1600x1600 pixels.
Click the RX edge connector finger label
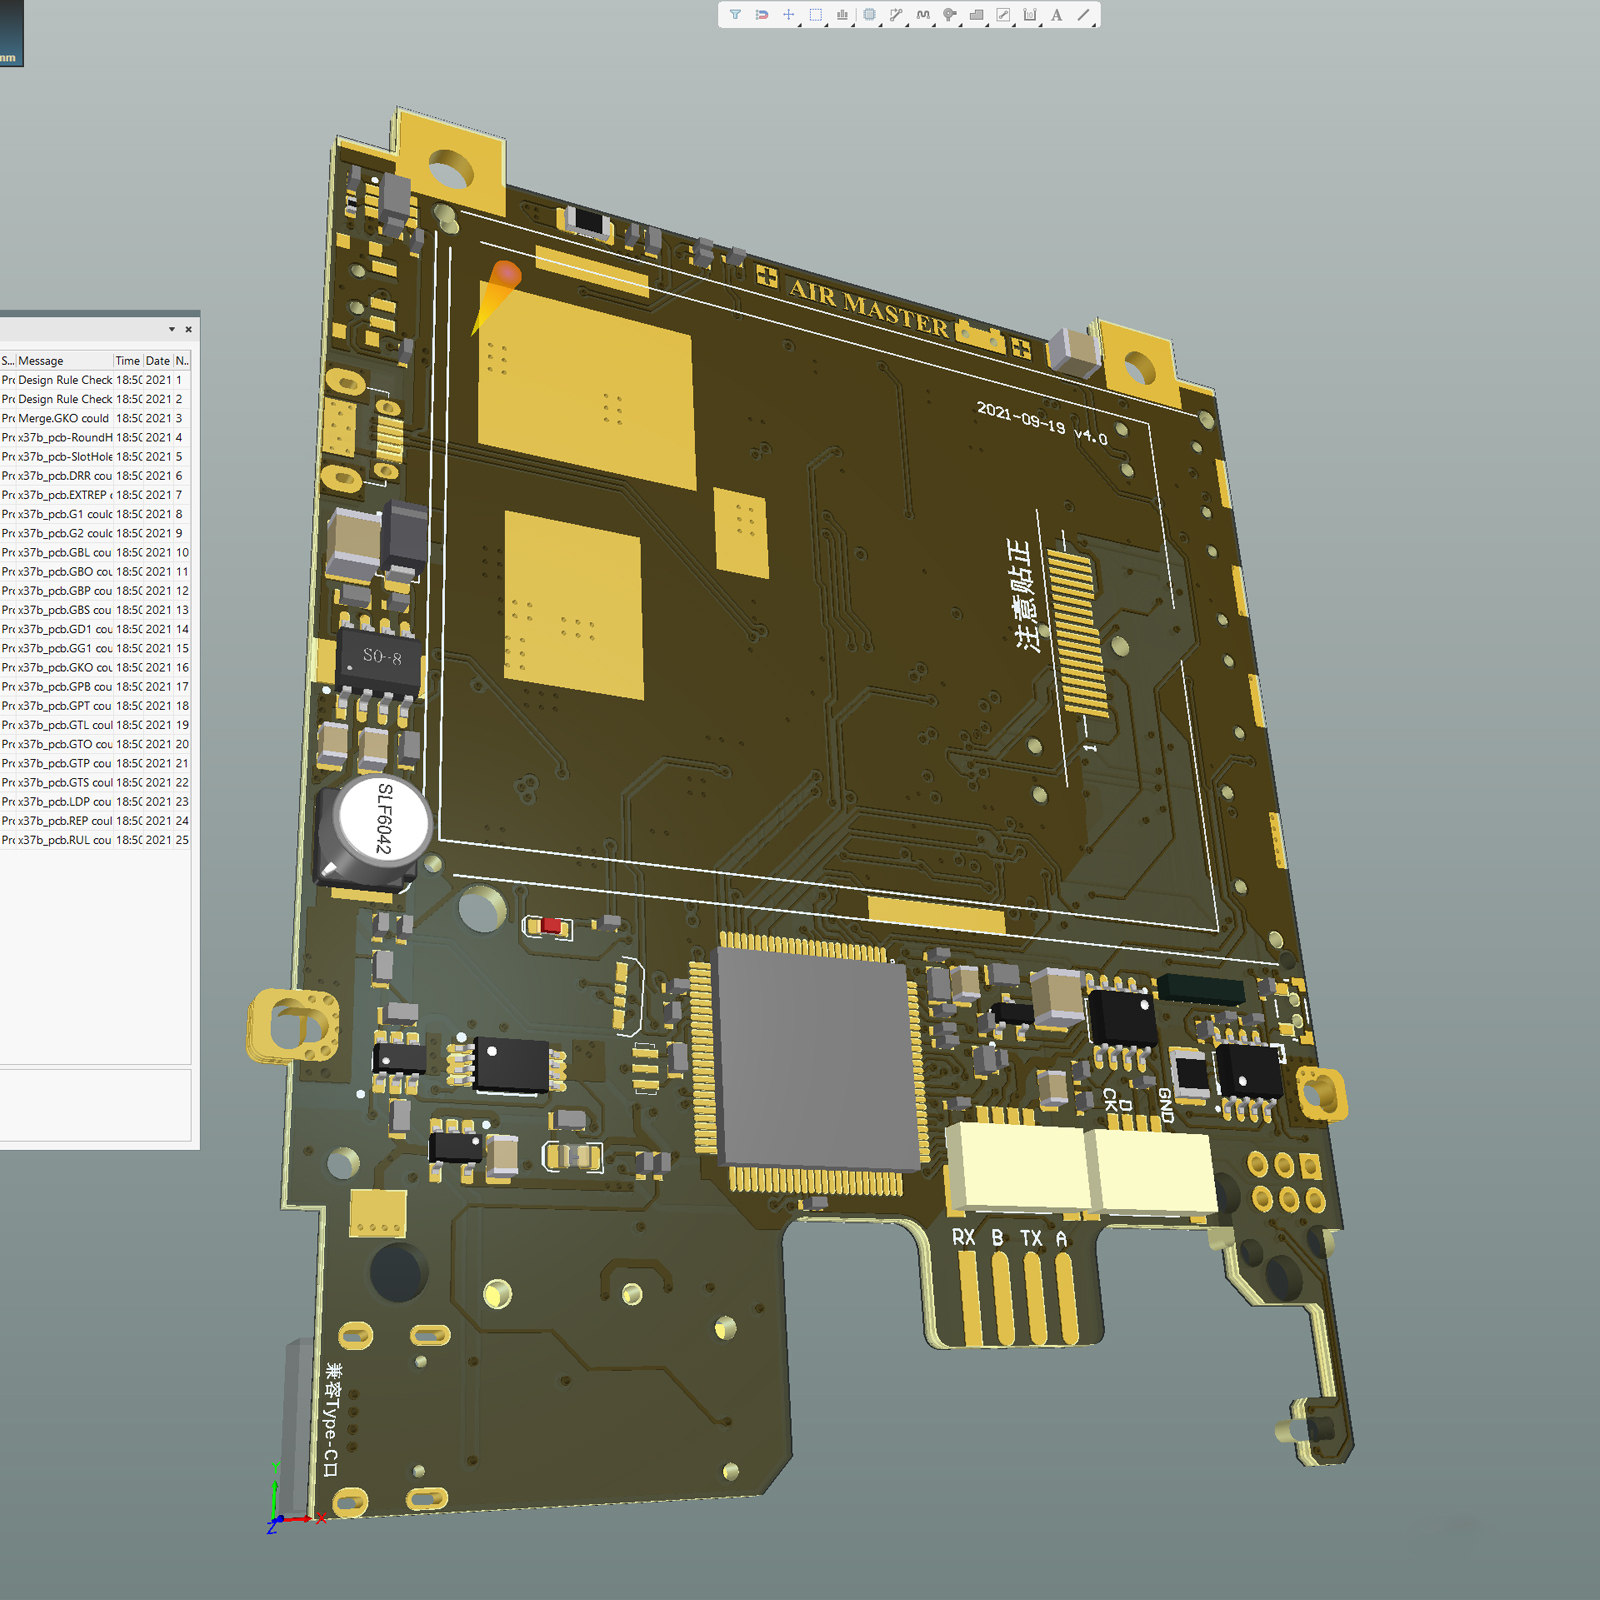pyautogui.click(x=963, y=1237)
